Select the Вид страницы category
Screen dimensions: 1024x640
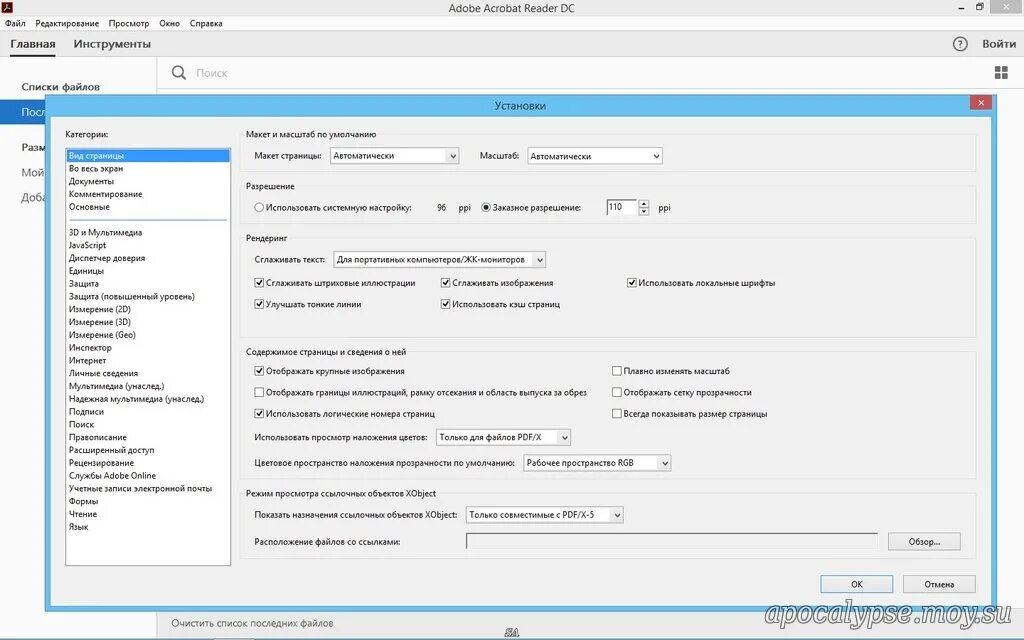pyautogui.click(x=148, y=155)
